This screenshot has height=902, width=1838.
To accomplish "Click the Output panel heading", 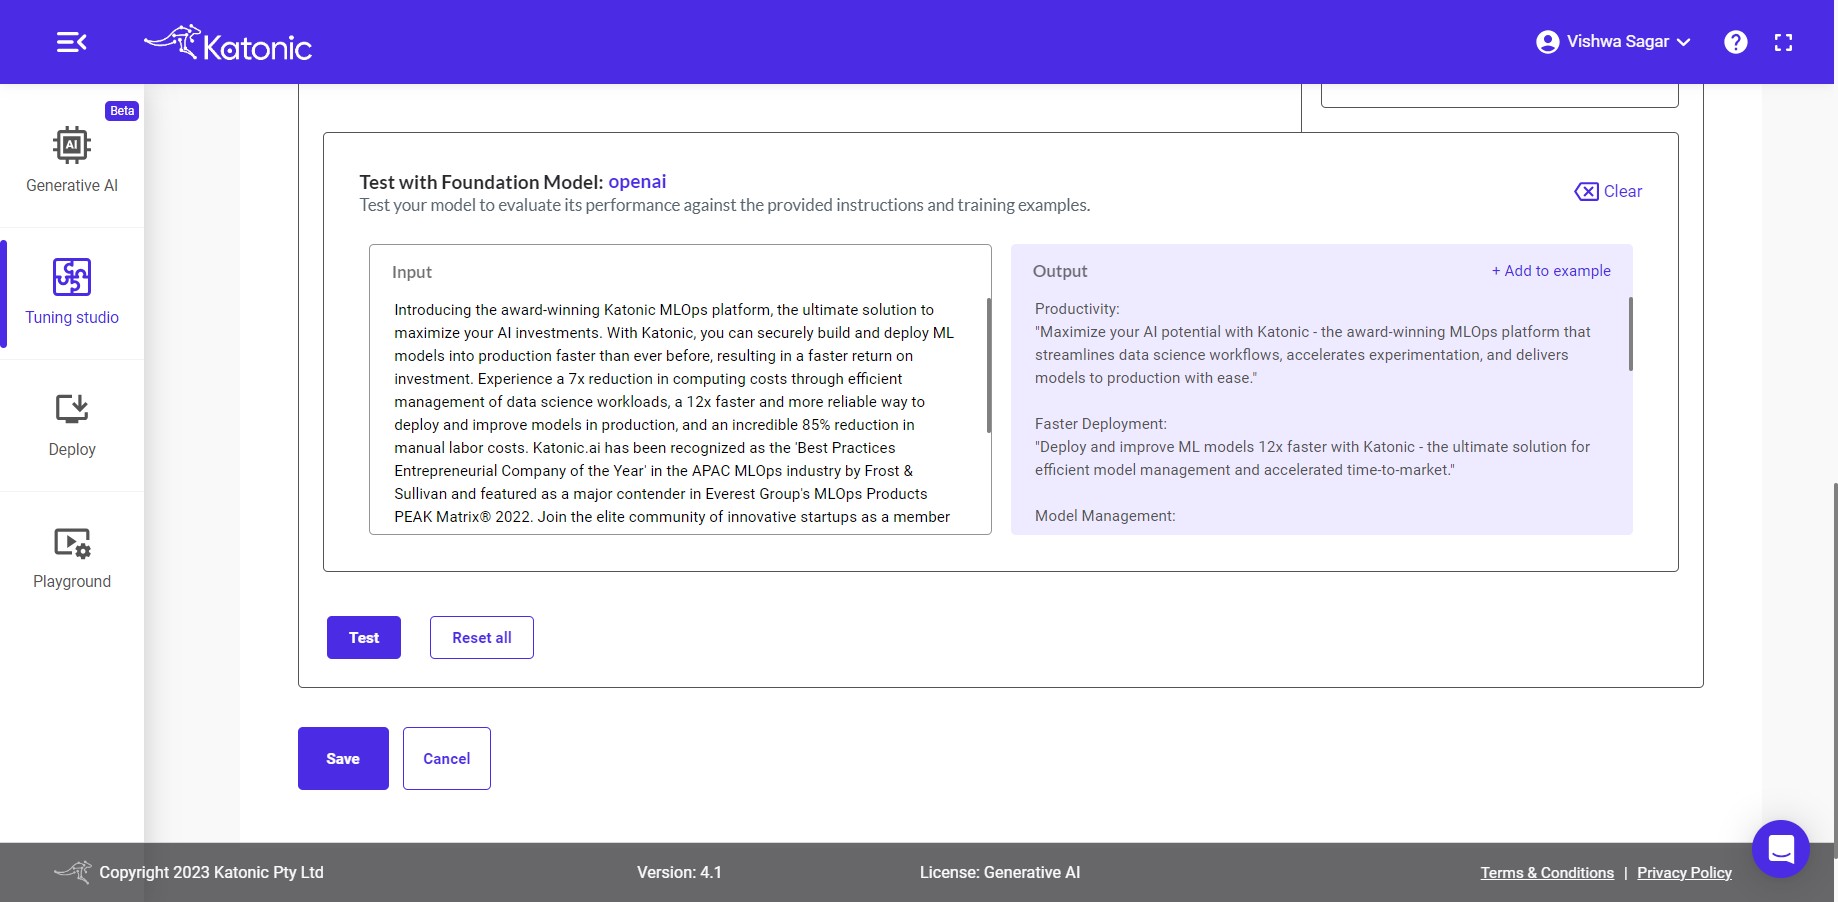I will (x=1060, y=271).
